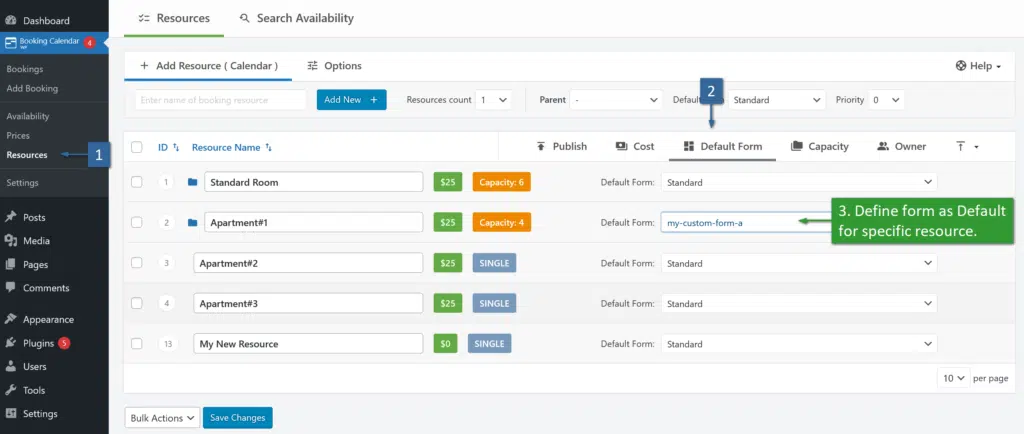
Task: Check the box for My New Resource
Action: (136, 344)
